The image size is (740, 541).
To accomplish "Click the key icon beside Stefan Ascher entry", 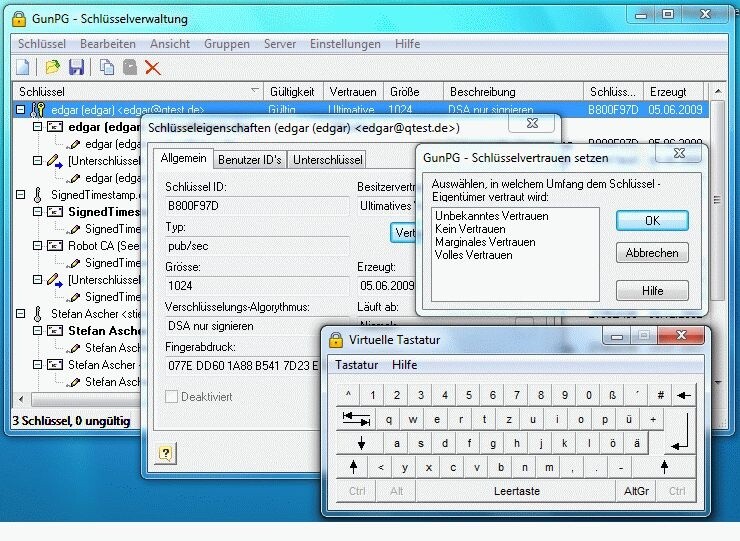I will [37, 313].
